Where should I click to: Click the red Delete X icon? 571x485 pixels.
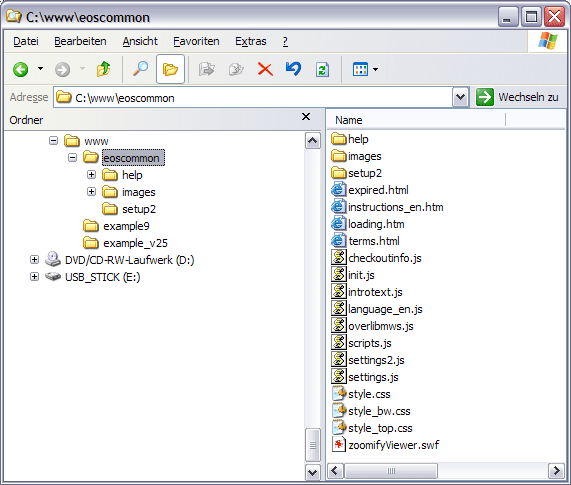[265, 69]
